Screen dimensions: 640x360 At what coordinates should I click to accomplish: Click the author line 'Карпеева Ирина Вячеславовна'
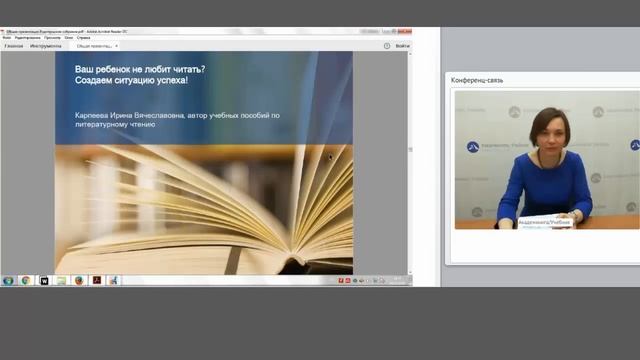click(130, 116)
